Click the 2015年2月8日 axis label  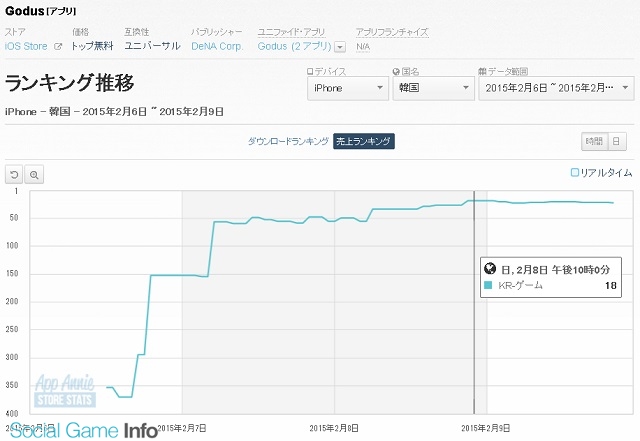click(x=334, y=428)
